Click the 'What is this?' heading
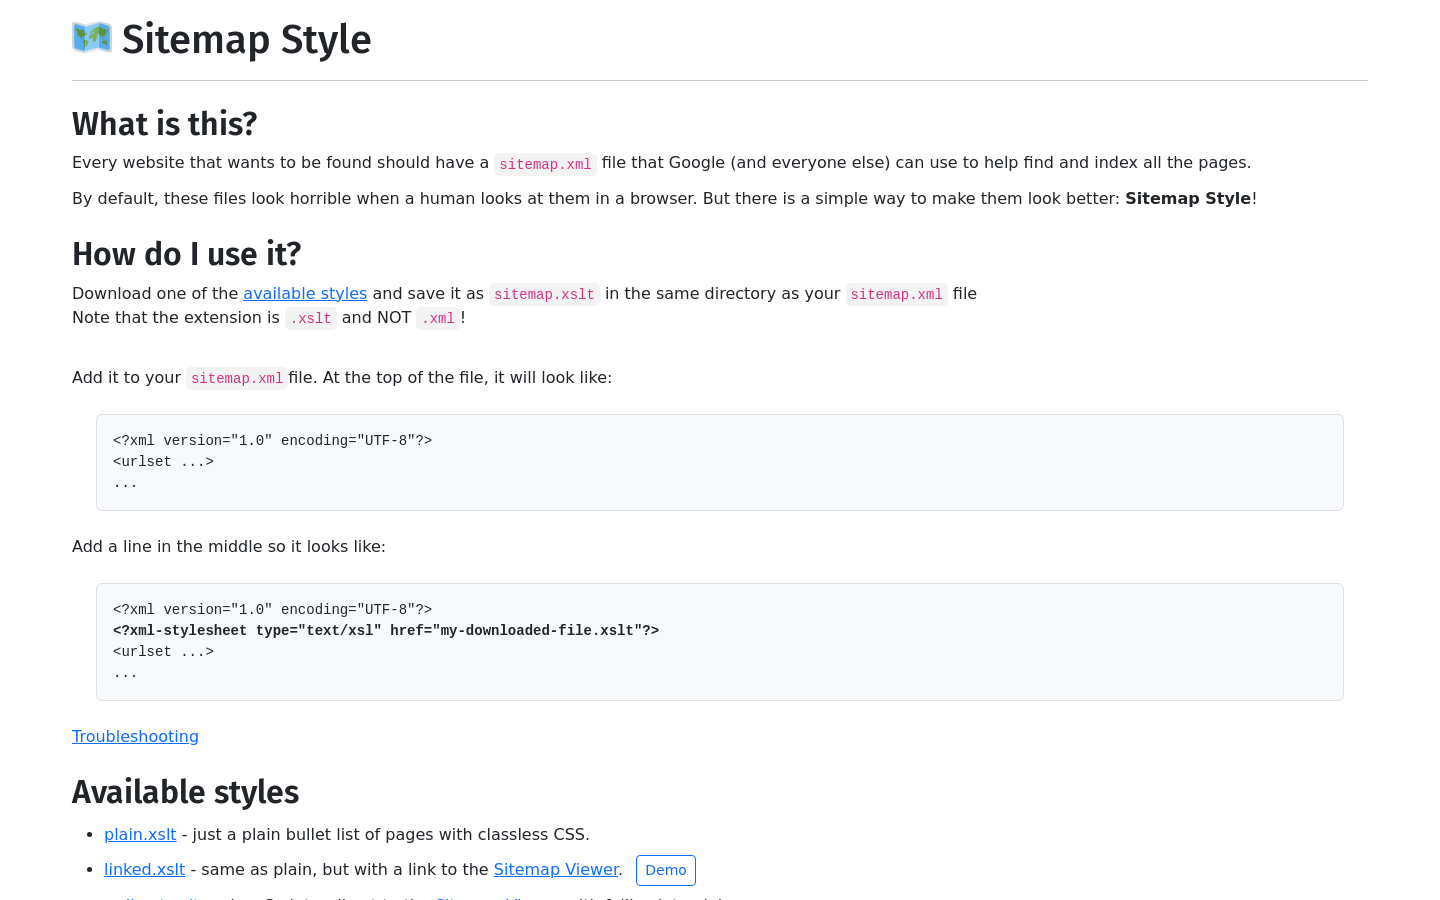This screenshot has width=1440, height=900. coord(165,124)
